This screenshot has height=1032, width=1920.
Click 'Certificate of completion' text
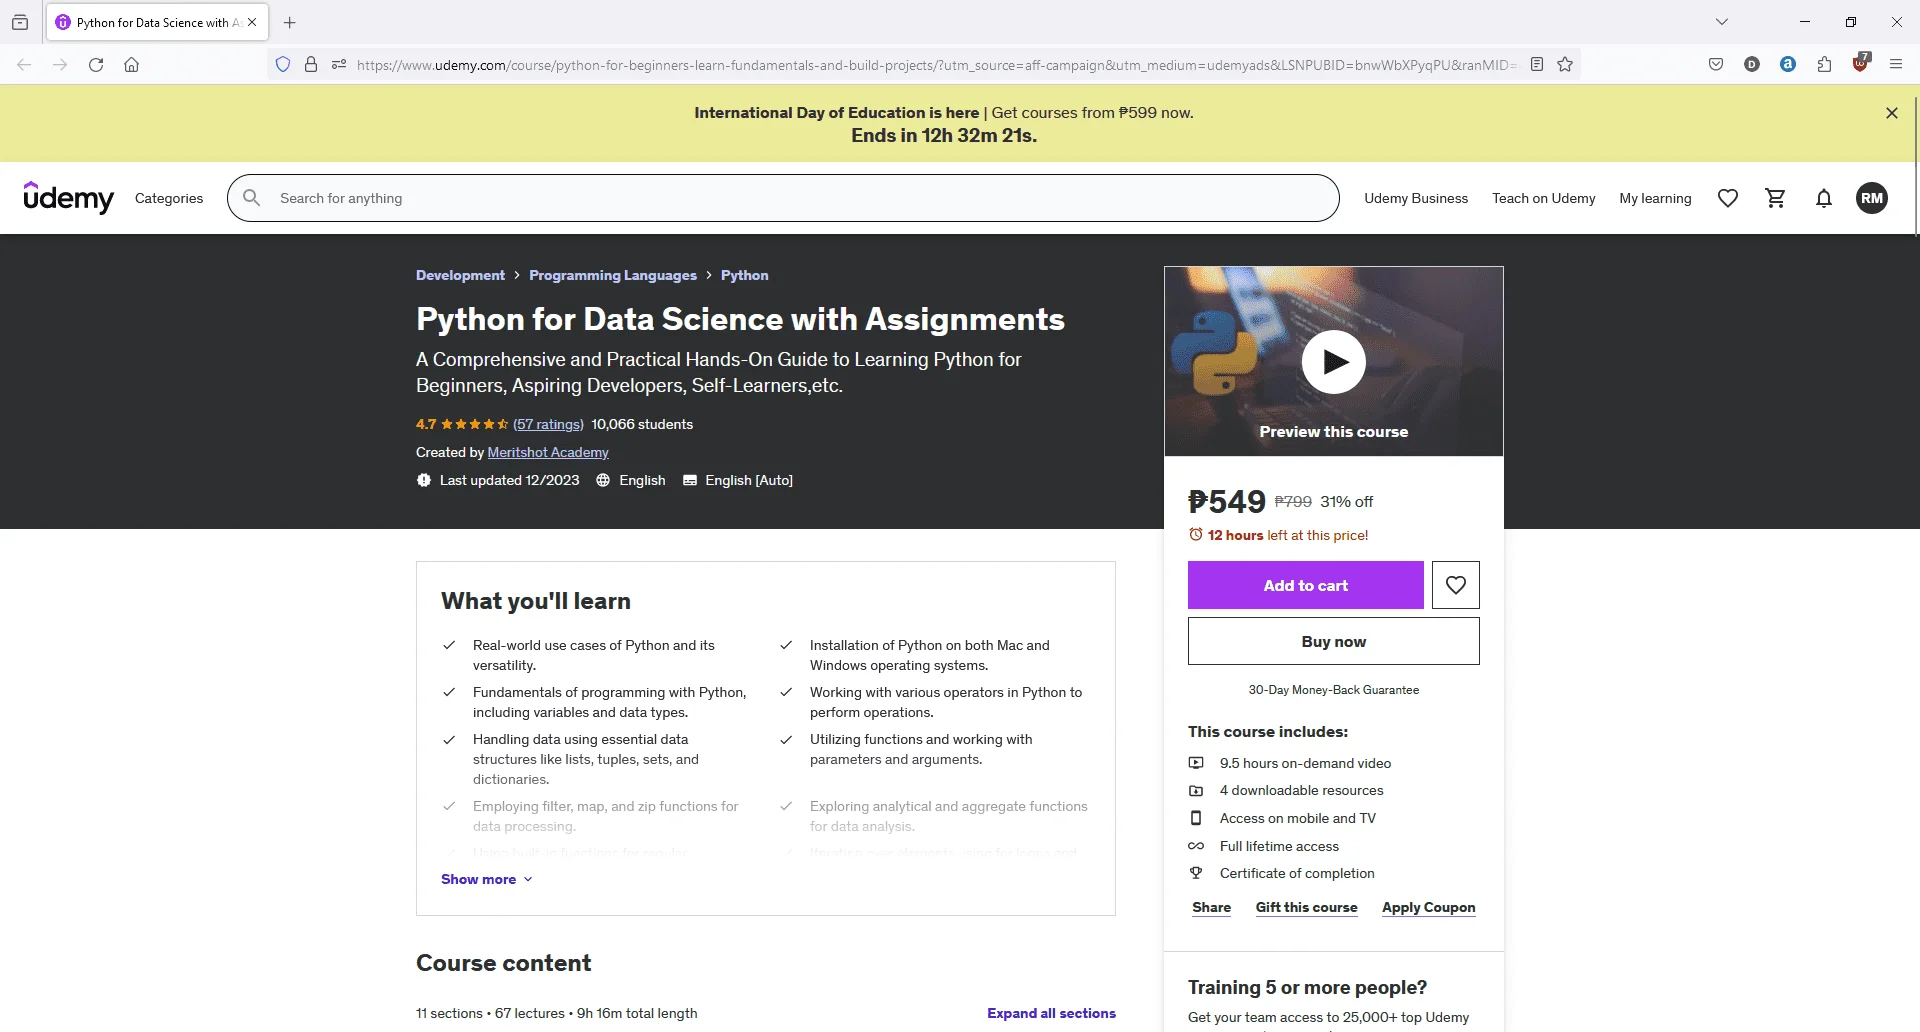click(x=1297, y=873)
